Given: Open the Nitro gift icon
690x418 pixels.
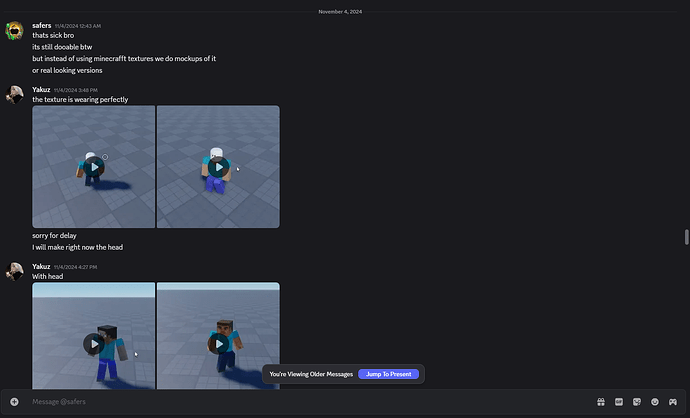Looking at the screenshot, I should [601, 402].
